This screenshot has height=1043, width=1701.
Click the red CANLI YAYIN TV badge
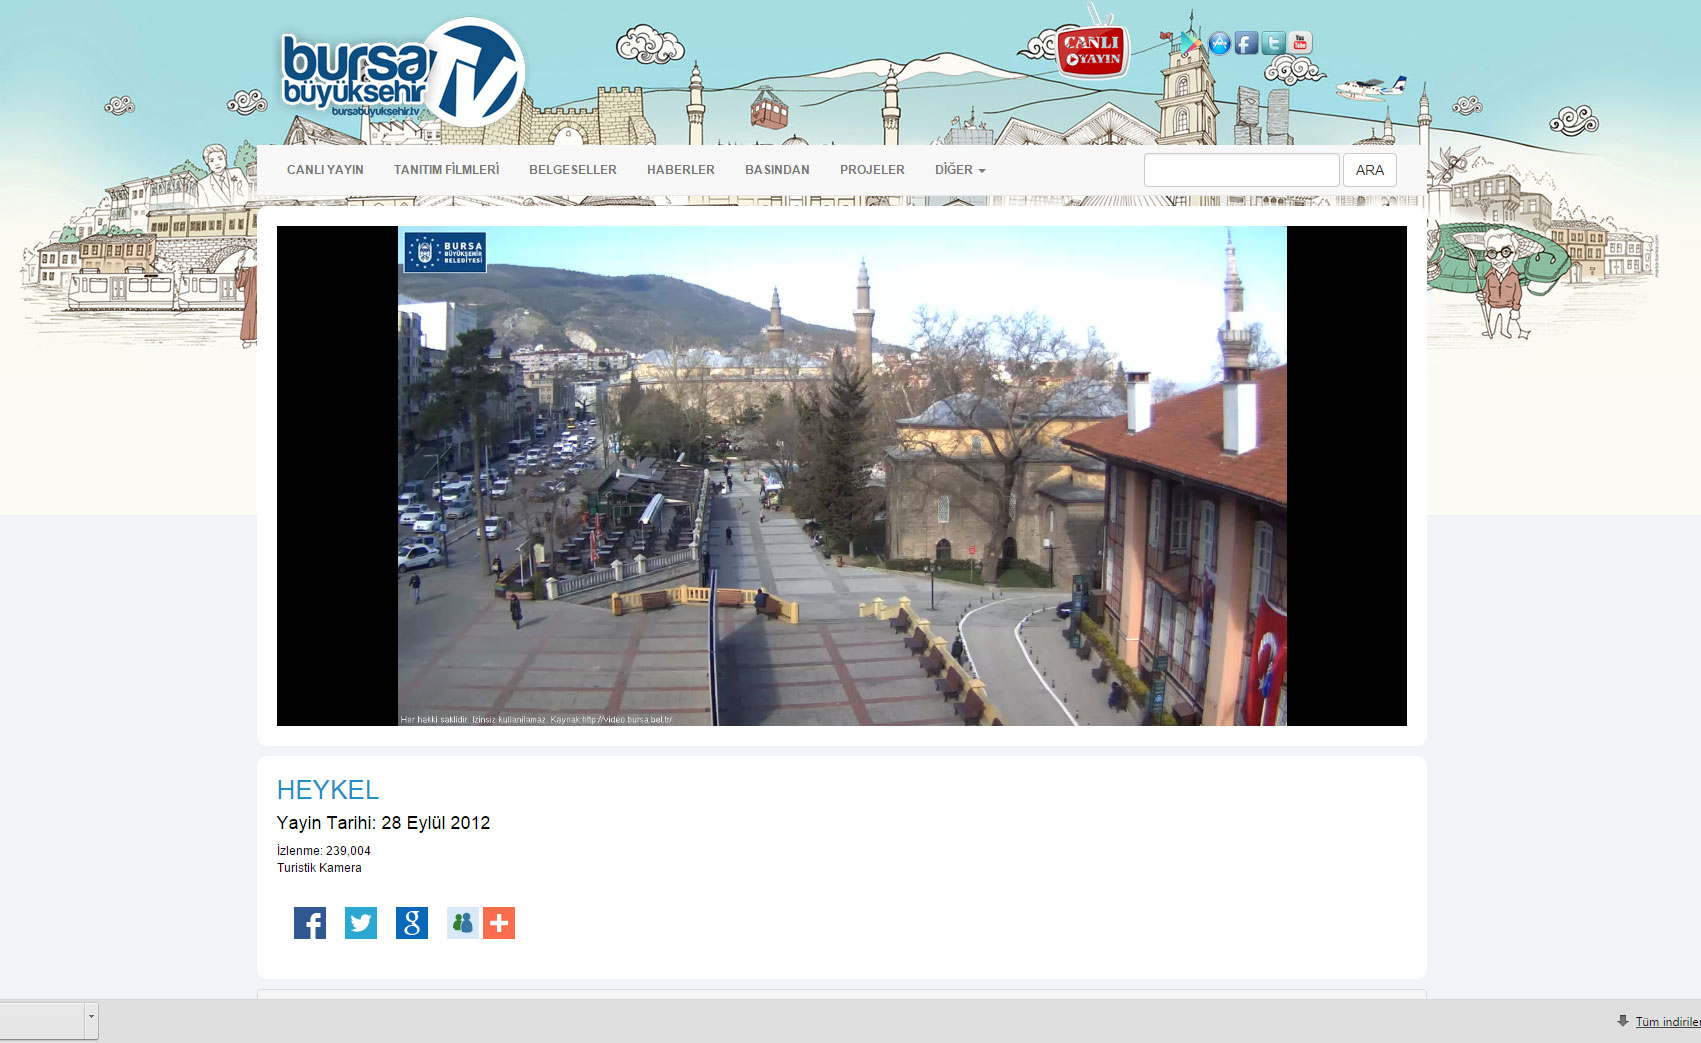click(x=1092, y=52)
